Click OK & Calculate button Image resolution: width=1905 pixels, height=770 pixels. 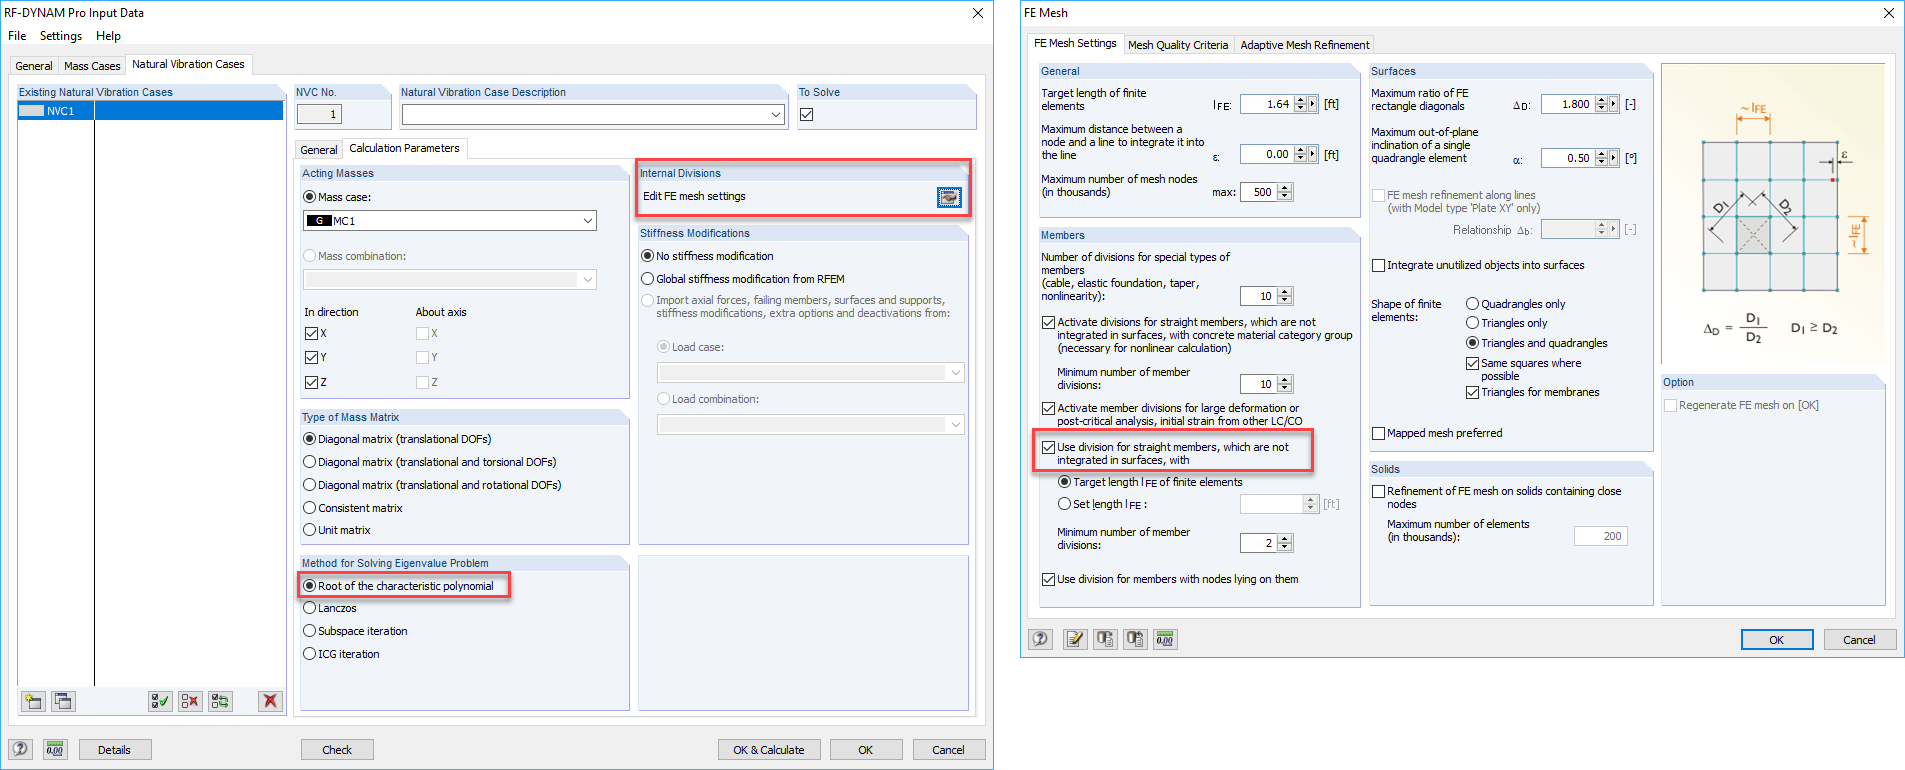coord(769,750)
